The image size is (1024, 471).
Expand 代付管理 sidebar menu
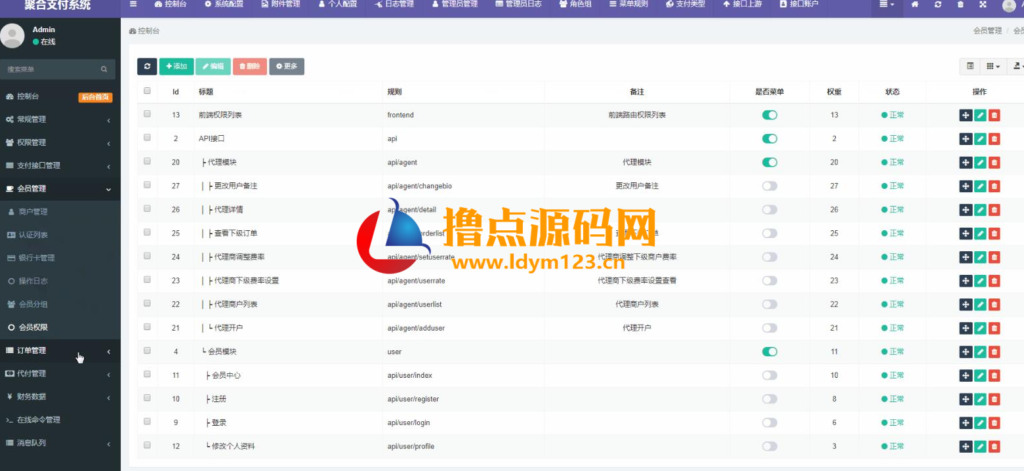[60, 374]
